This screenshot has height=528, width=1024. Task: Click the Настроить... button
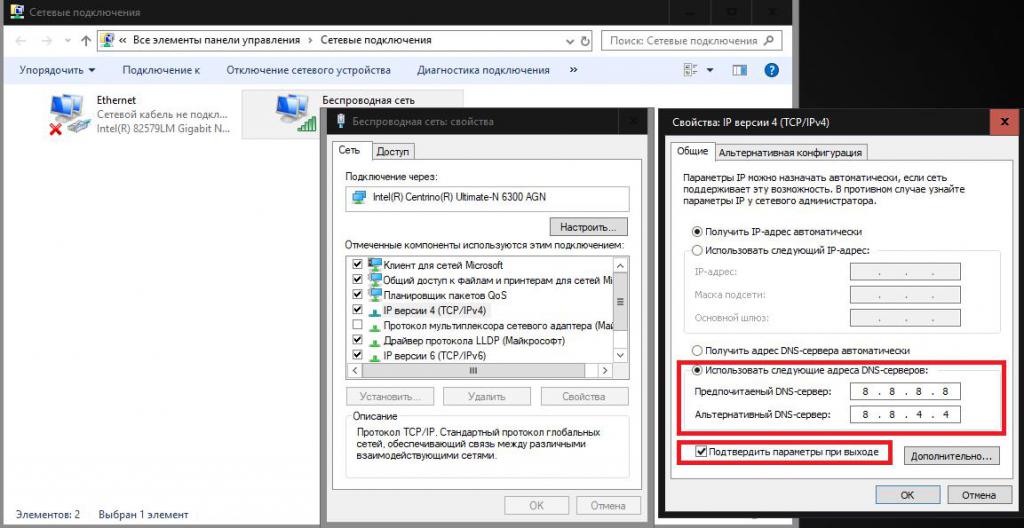[588, 227]
